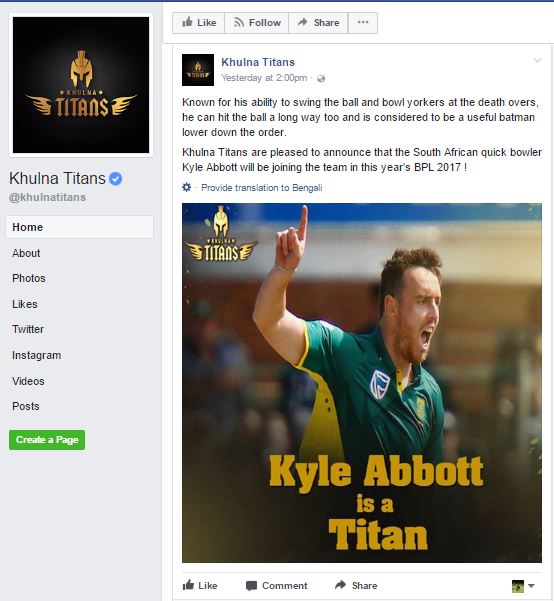Open the three-dots more options menu
This screenshot has width=554, height=601.
pos(363,23)
